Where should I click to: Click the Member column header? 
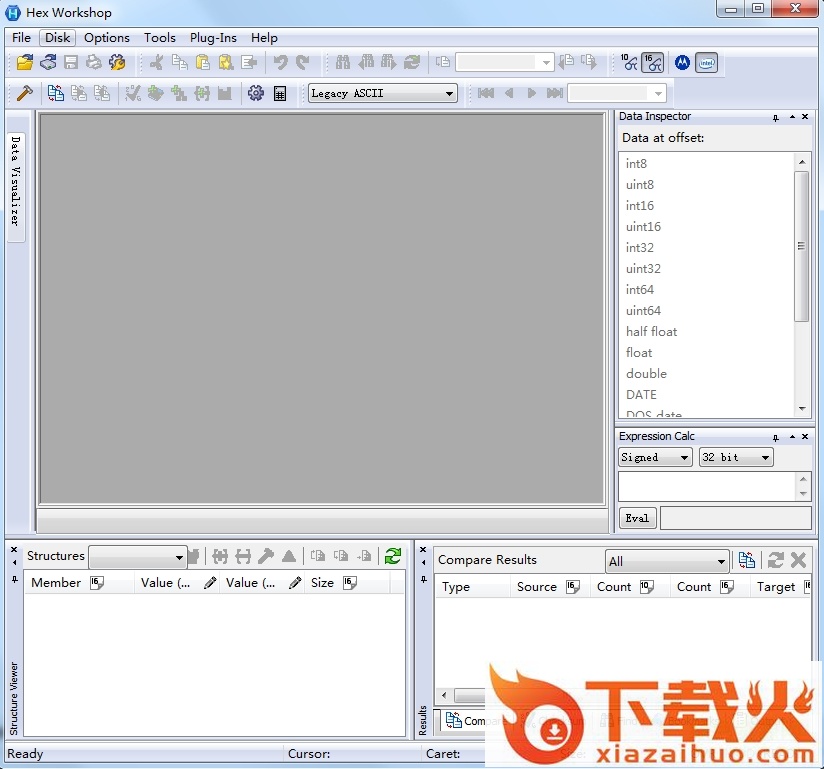(x=80, y=583)
